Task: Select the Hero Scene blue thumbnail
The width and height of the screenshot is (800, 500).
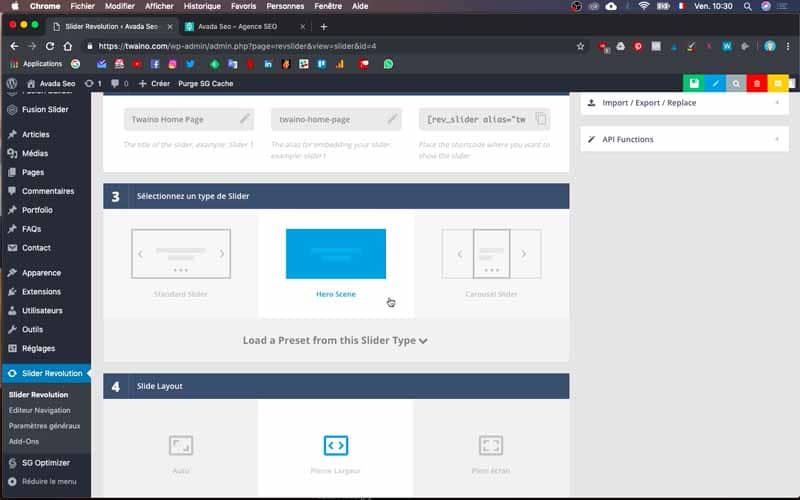Action: [336, 254]
